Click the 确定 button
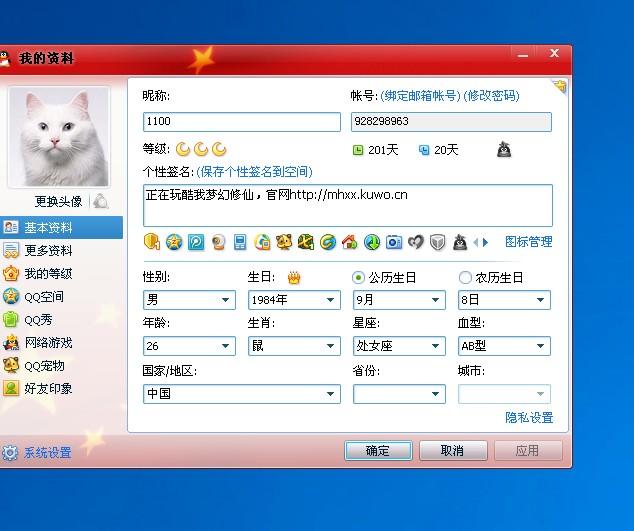The height and width of the screenshot is (531, 634). pyautogui.click(x=378, y=450)
